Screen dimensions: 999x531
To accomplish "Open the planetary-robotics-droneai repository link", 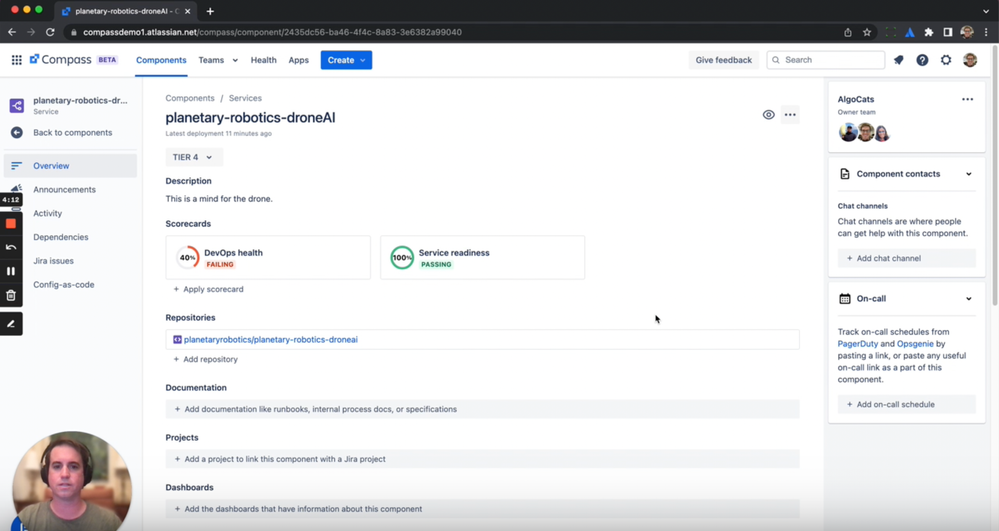I will [x=270, y=340].
